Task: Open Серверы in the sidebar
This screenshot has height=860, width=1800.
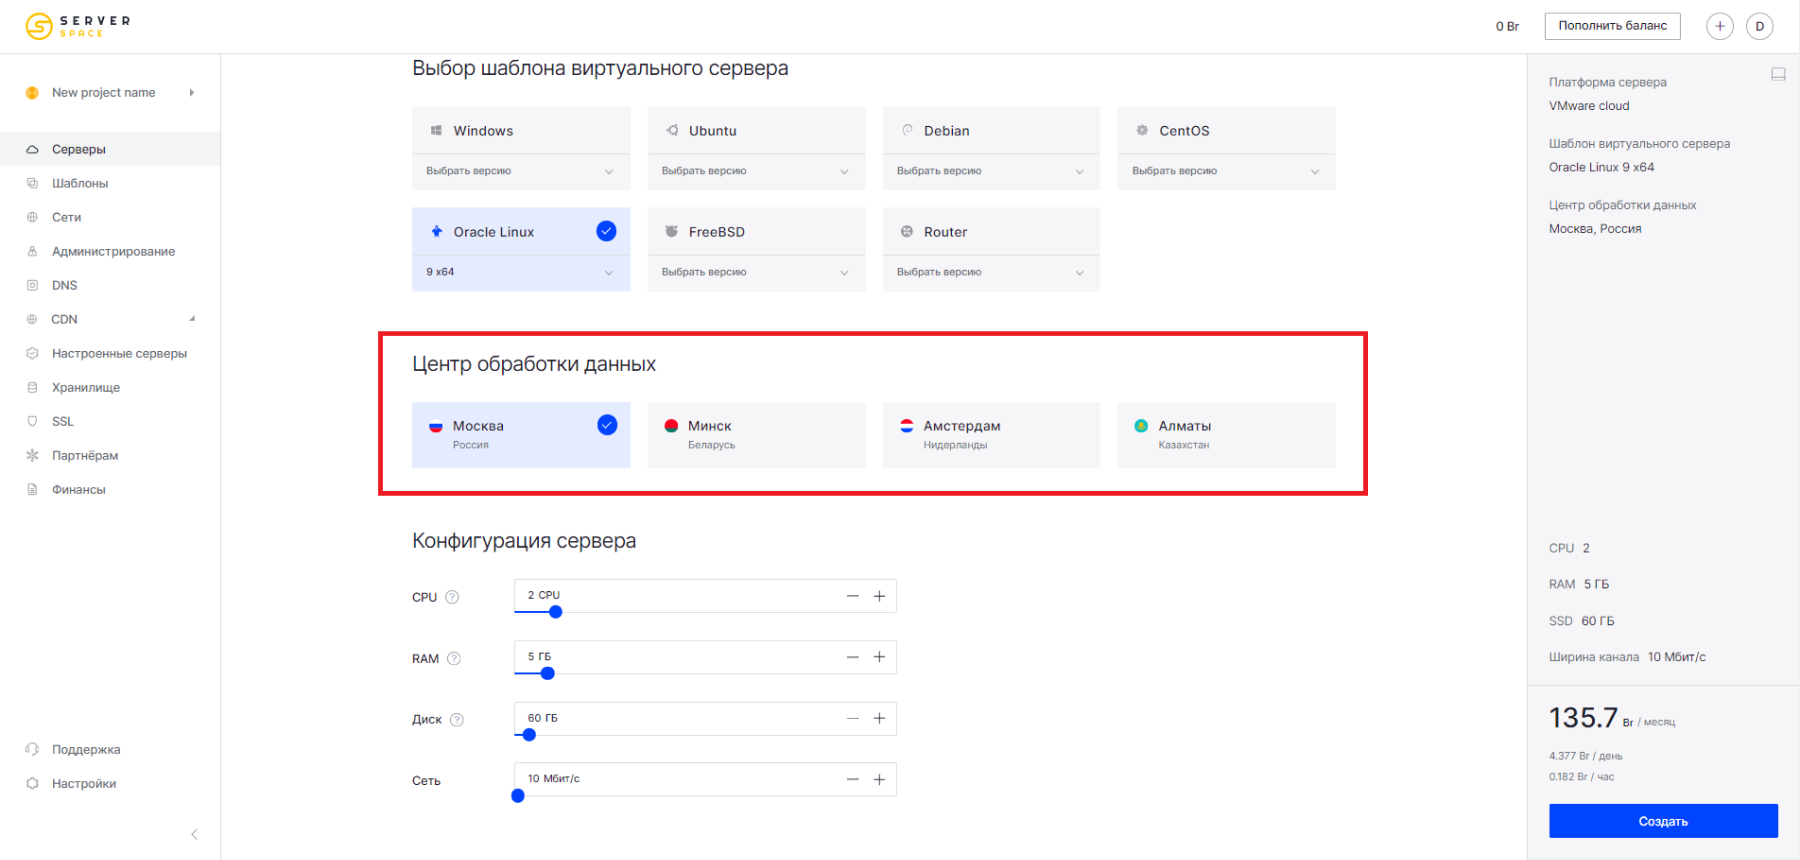Action: click(110, 149)
